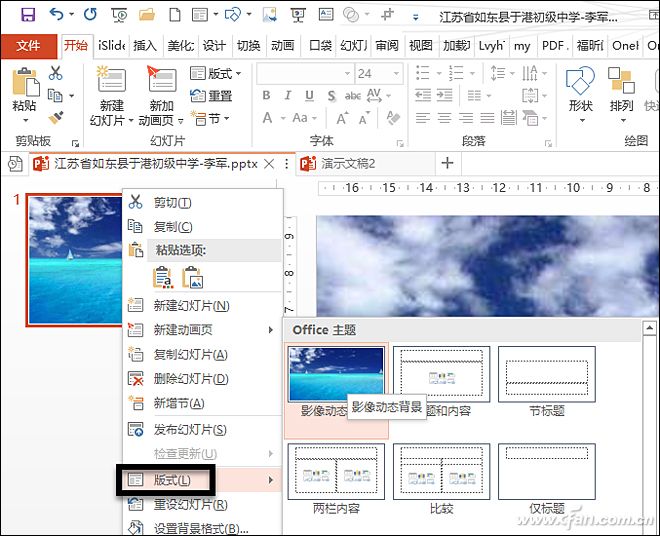This screenshot has height=536, width=660.
Task: Open the line spacing dropdown
Action: 502,73
